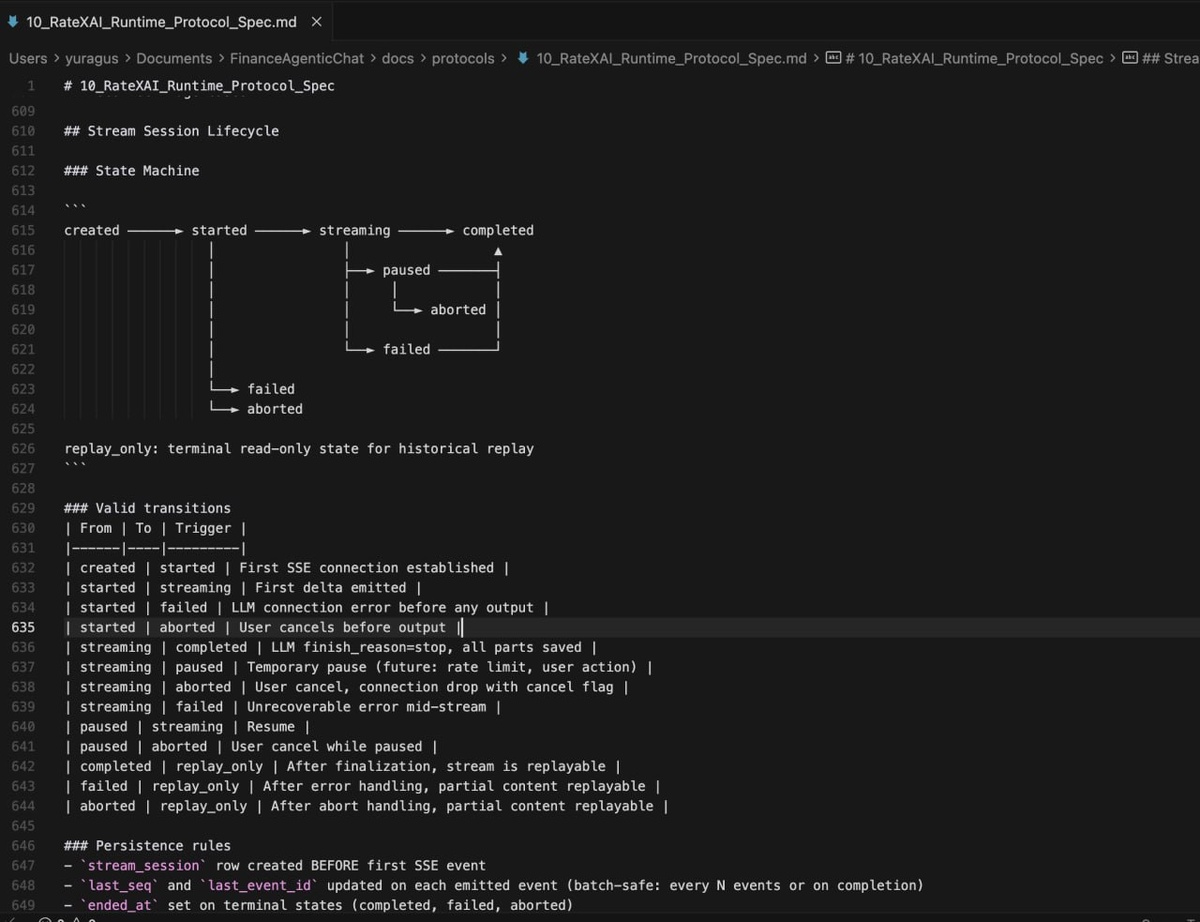Click 'After finalization, stream is replayable' text
This screenshot has width=1200, height=922.
[446, 766]
